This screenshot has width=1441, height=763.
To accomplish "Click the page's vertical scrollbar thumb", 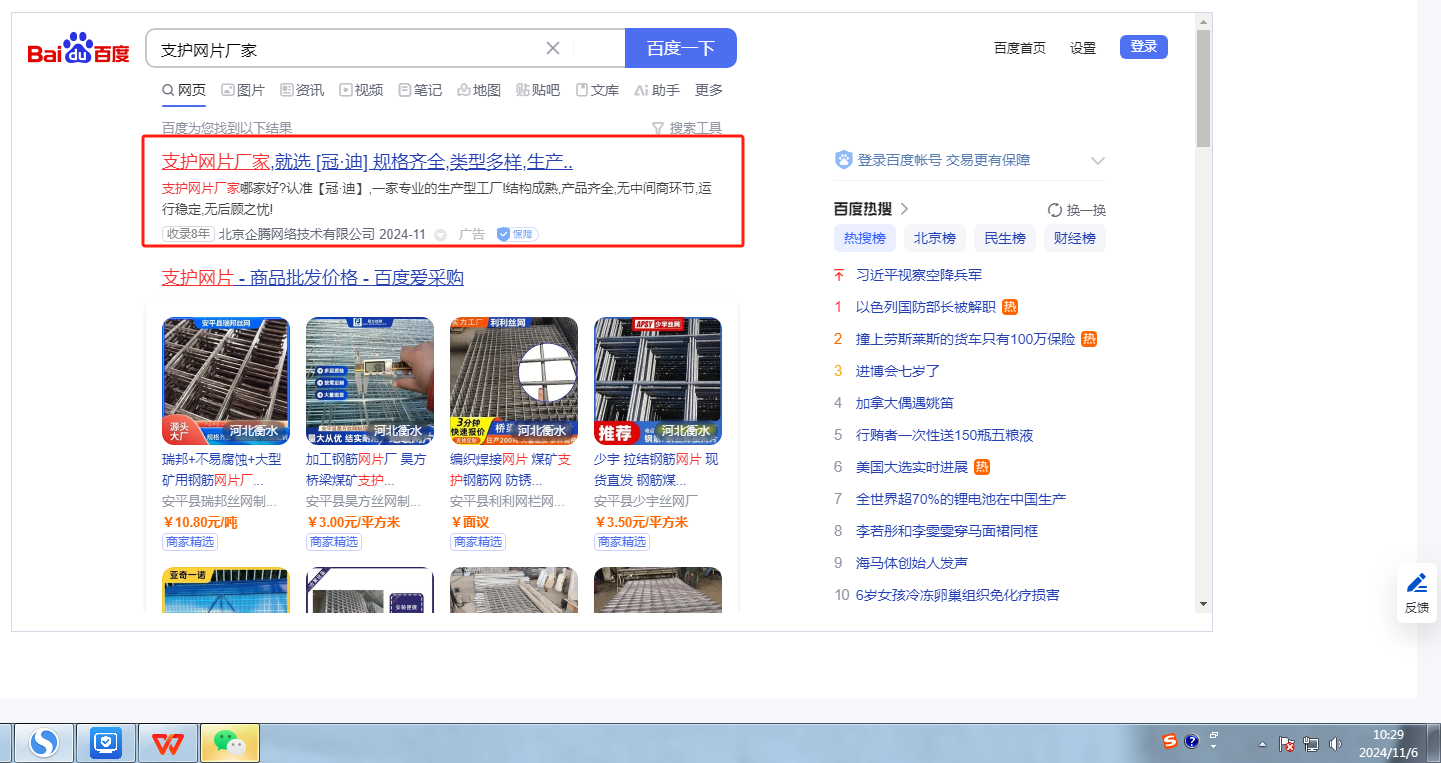I will (x=1203, y=88).
